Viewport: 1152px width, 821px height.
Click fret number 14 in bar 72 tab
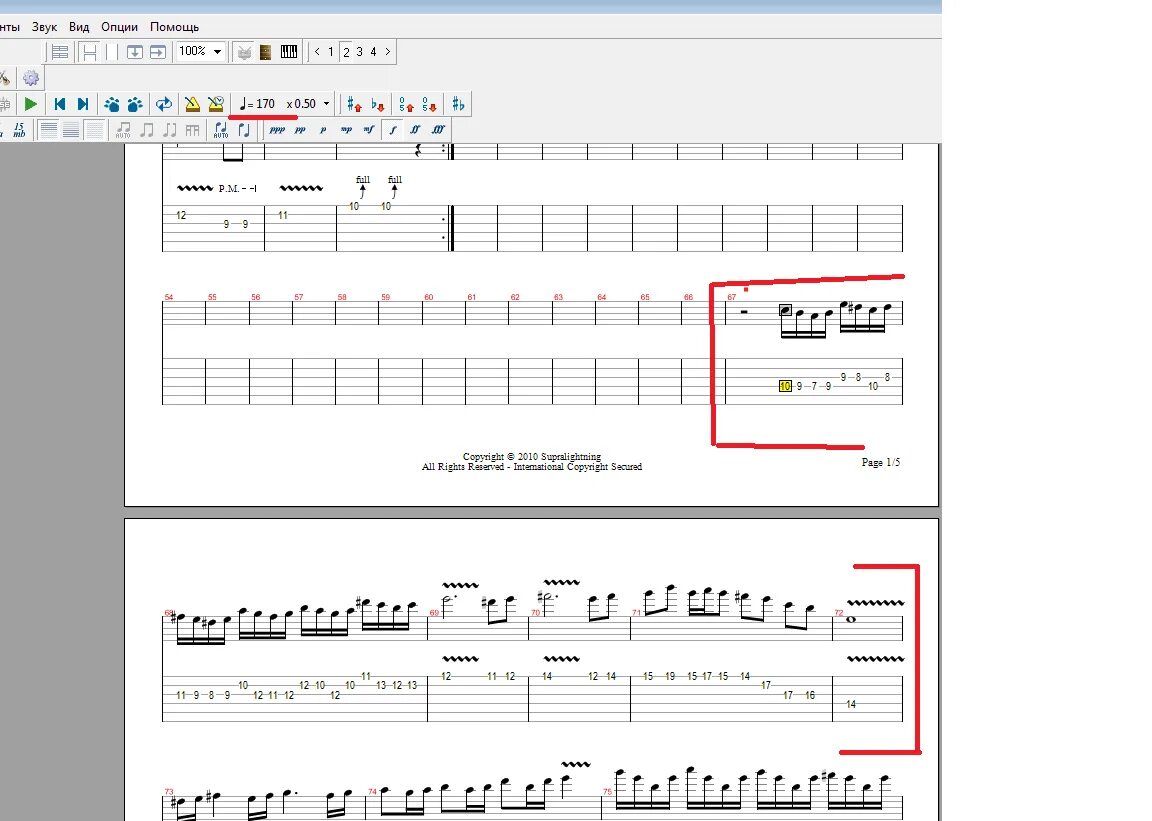[x=851, y=704]
